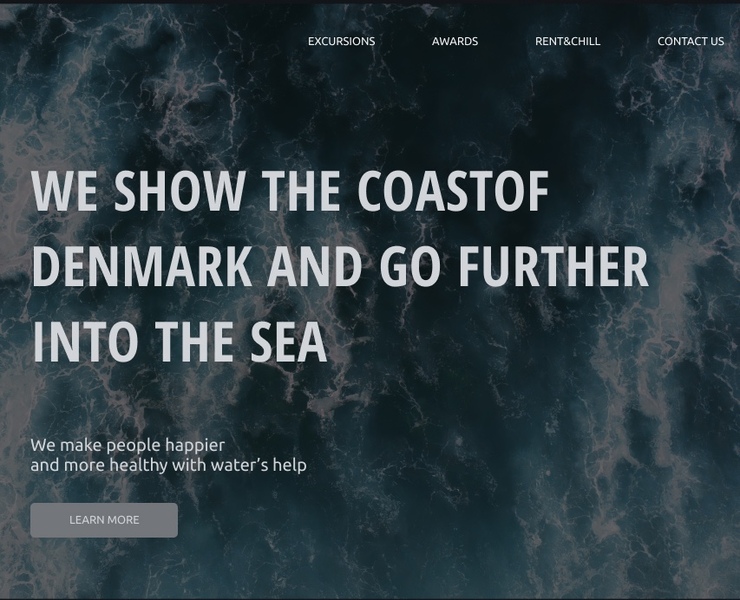Click the words 'water's help' in the subtitle

click(x=259, y=465)
